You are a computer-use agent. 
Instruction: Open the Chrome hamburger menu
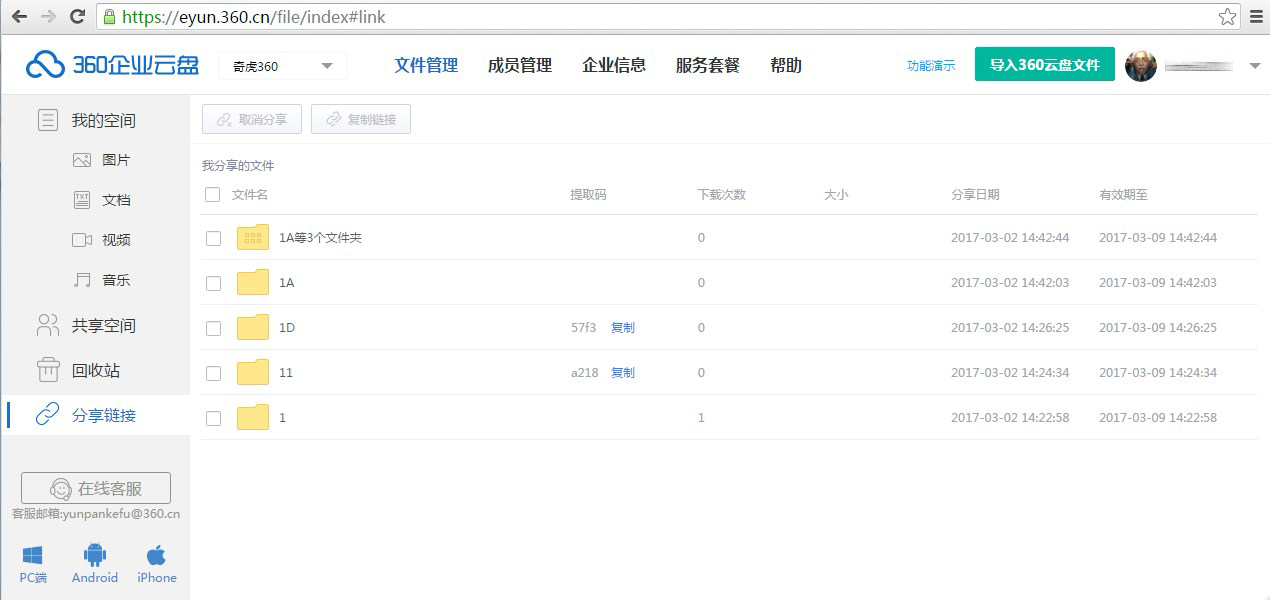pos(1256,16)
